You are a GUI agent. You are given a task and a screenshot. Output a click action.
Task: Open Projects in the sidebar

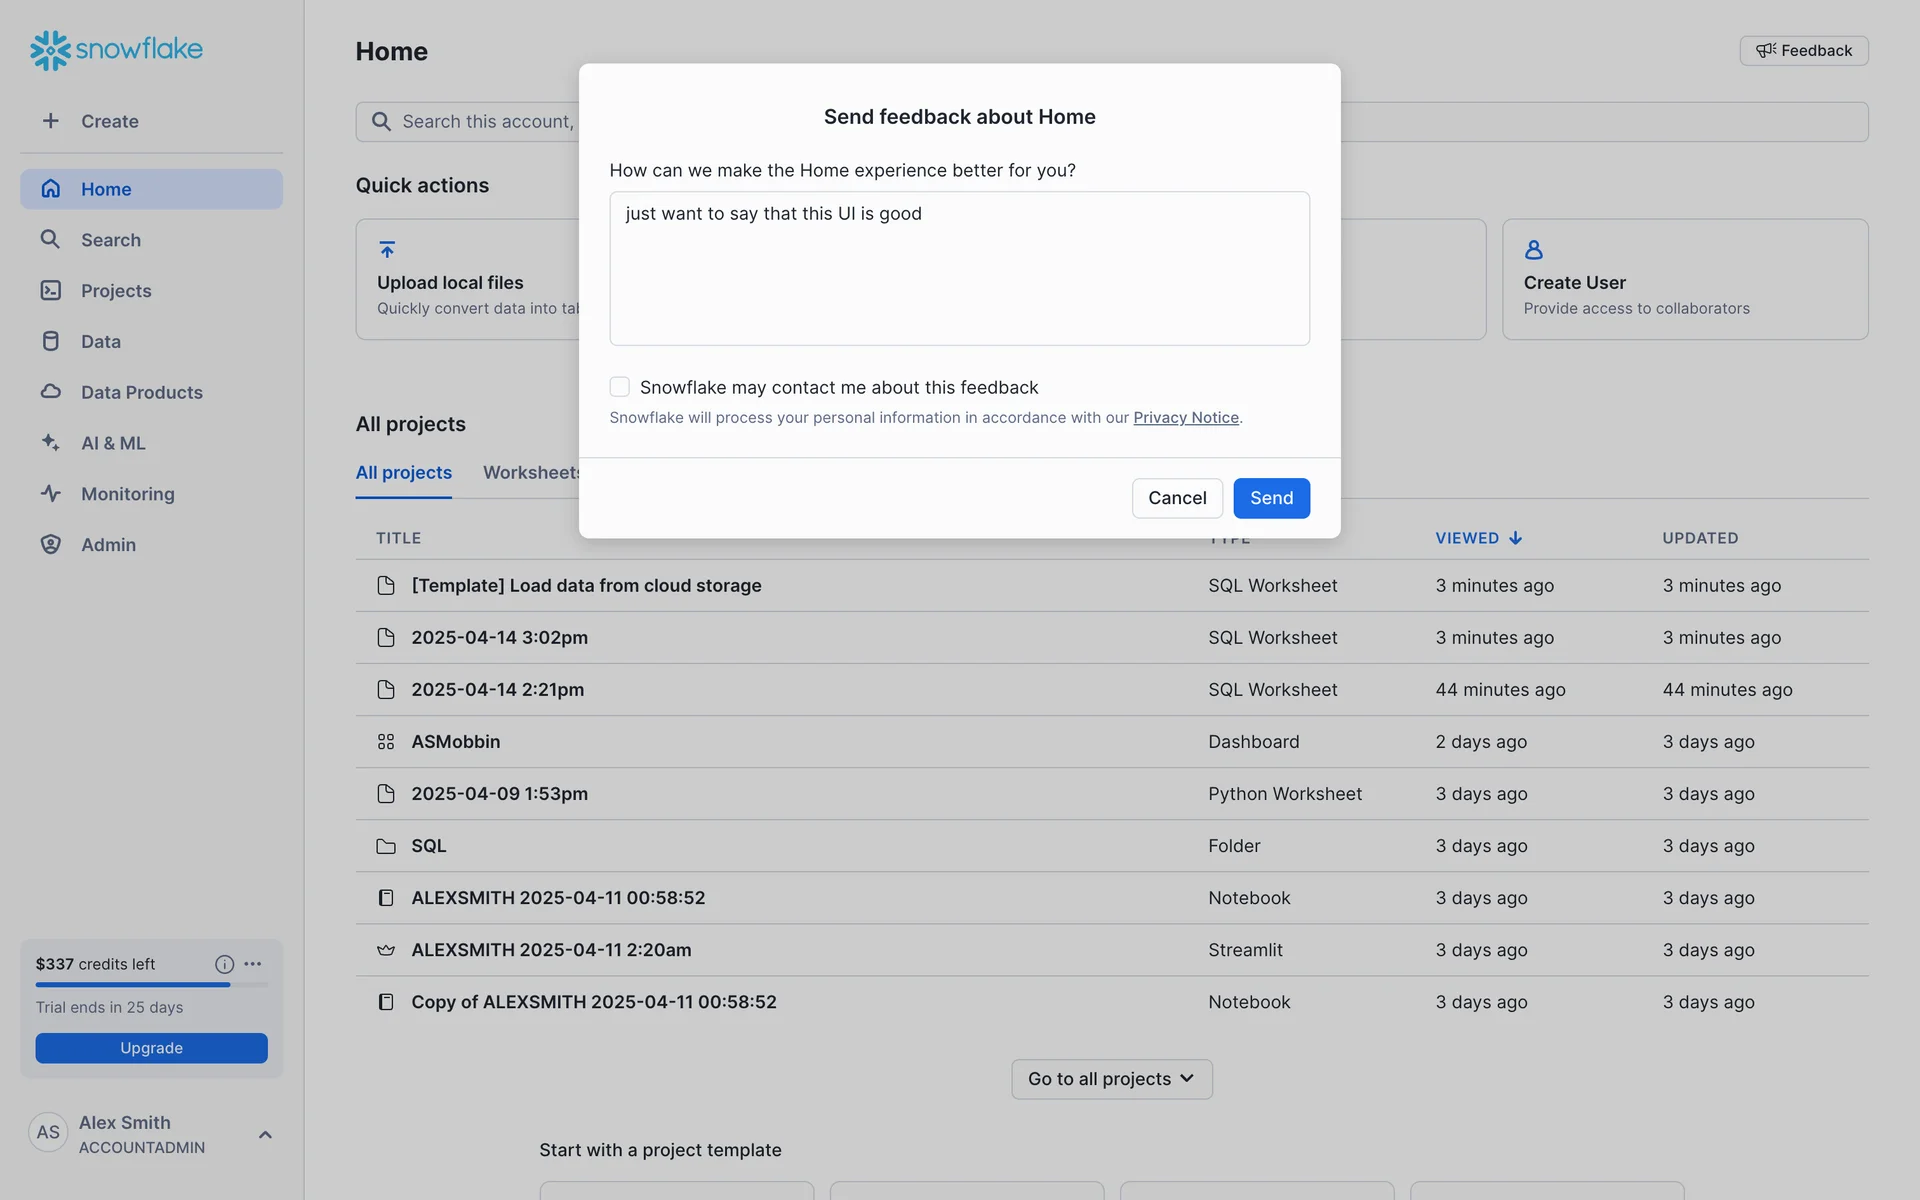[x=116, y=291]
